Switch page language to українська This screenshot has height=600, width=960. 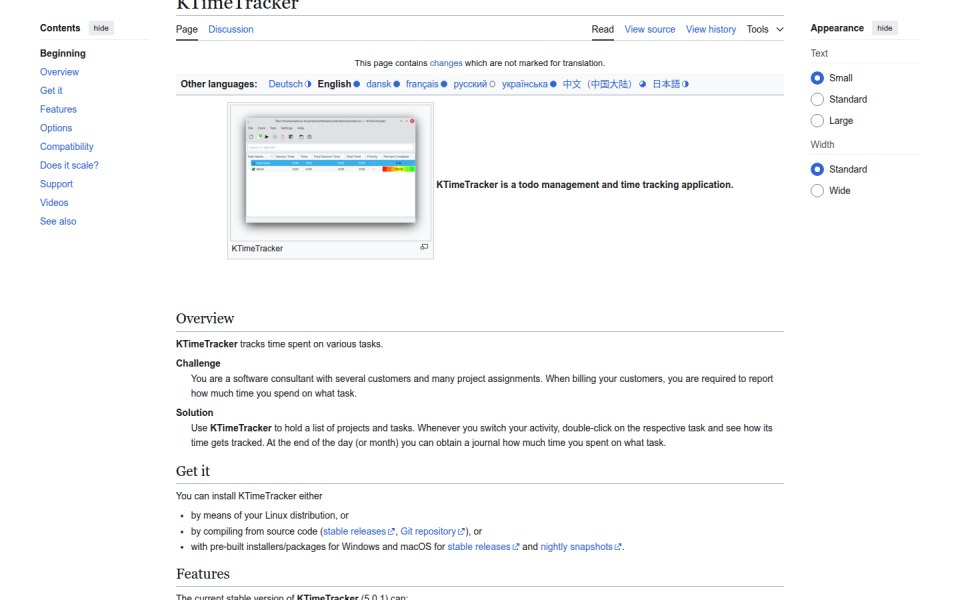tap(525, 84)
